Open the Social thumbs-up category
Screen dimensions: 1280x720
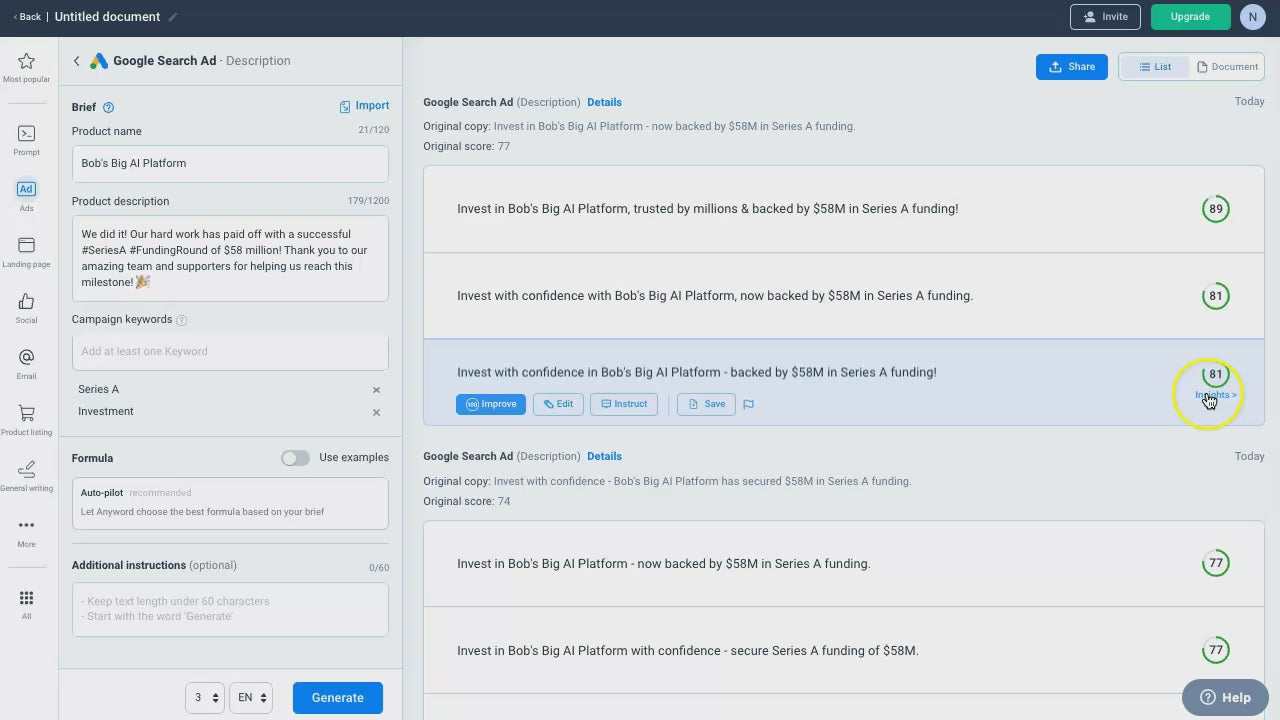pos(26,308)
